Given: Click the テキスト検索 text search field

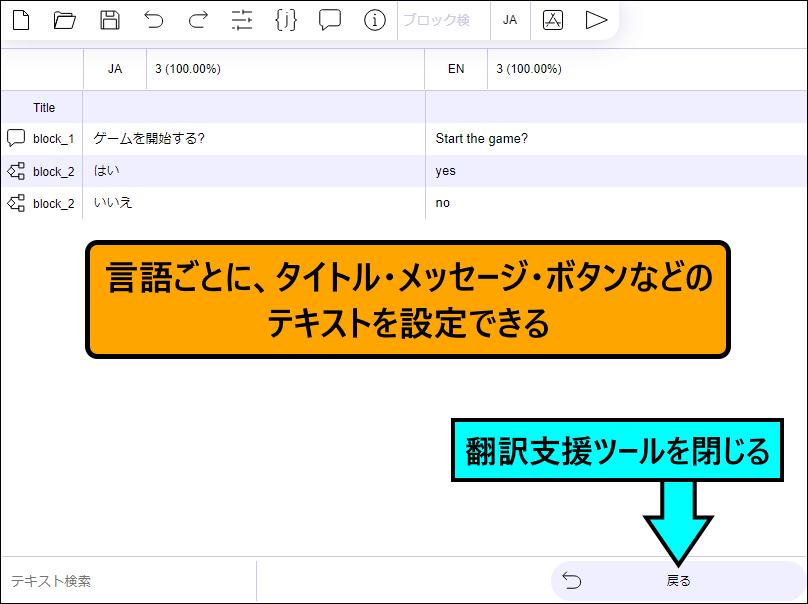Looking at the screenshot, I should (128, 581).
